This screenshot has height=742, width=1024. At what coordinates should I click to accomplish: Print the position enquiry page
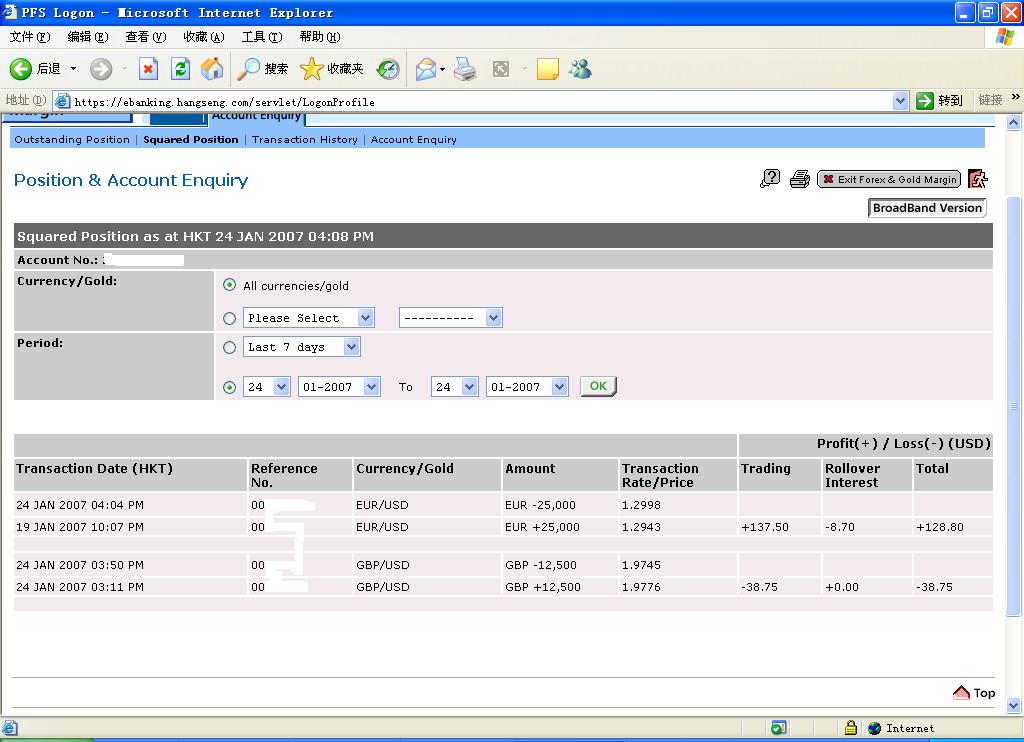pyautogui.click(x=799, y=179)
